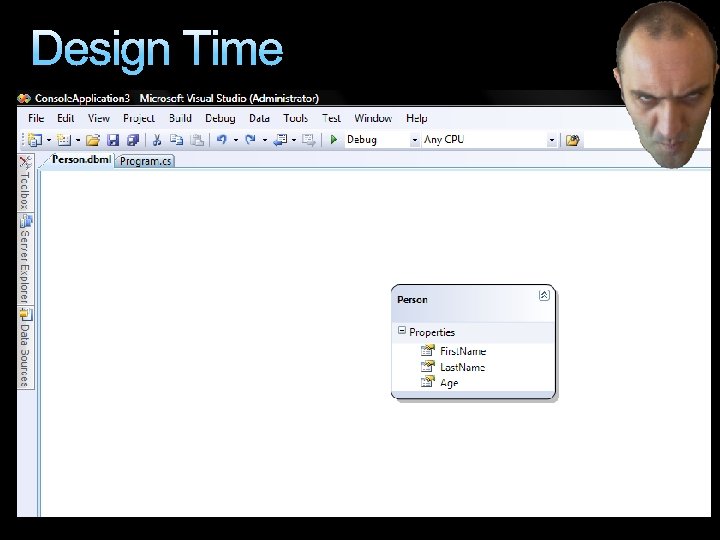This screenshot has width=720, height=540.
Task: Click the LastName property icon
Action: coord(428,366)
